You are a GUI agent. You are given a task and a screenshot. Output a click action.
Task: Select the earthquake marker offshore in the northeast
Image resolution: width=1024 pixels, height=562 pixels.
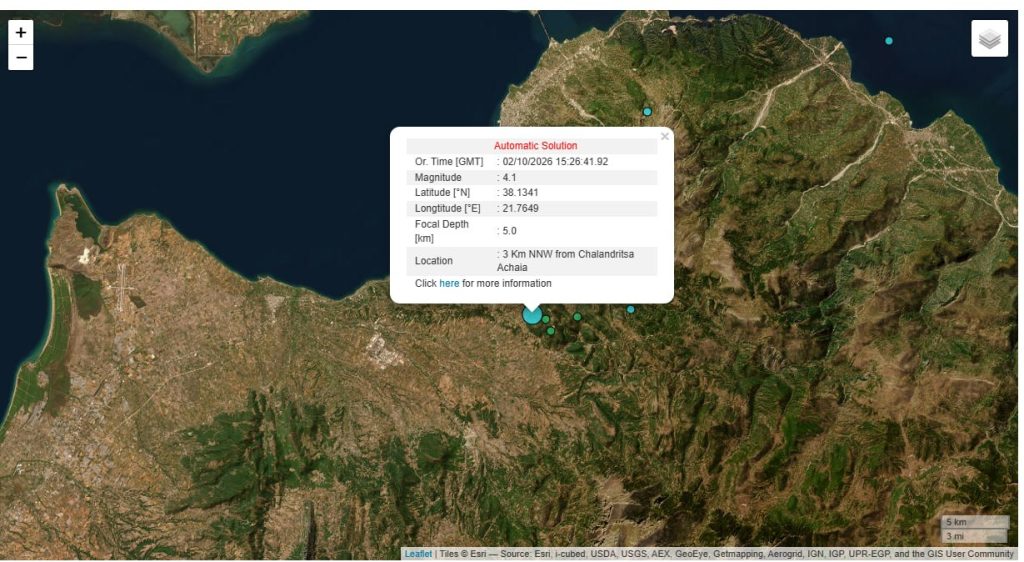pyautogui.click(x=888, y=41)
